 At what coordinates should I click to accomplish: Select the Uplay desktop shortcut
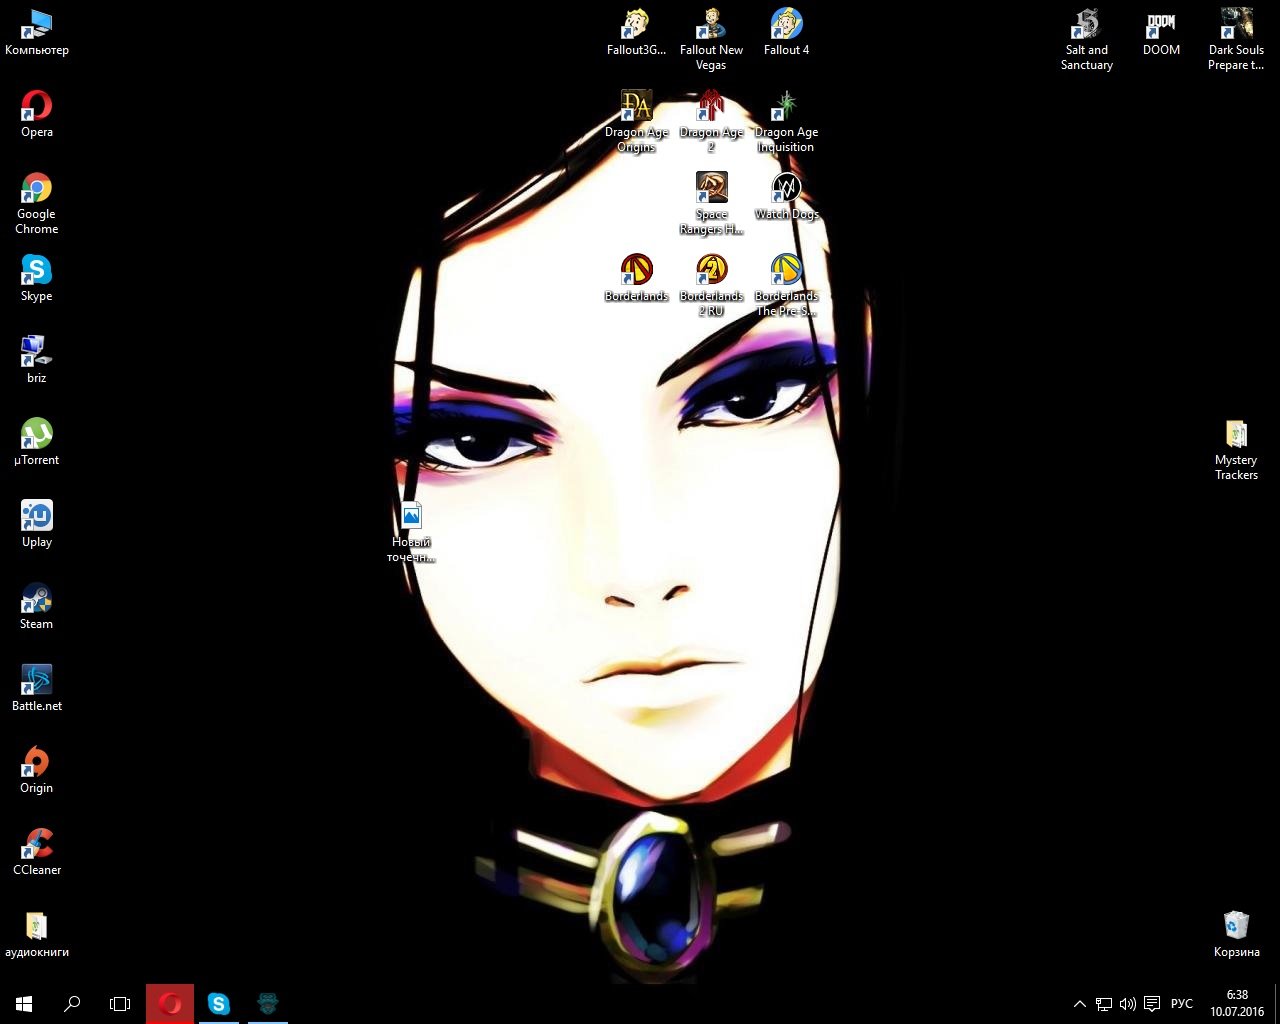pos(37,524)
